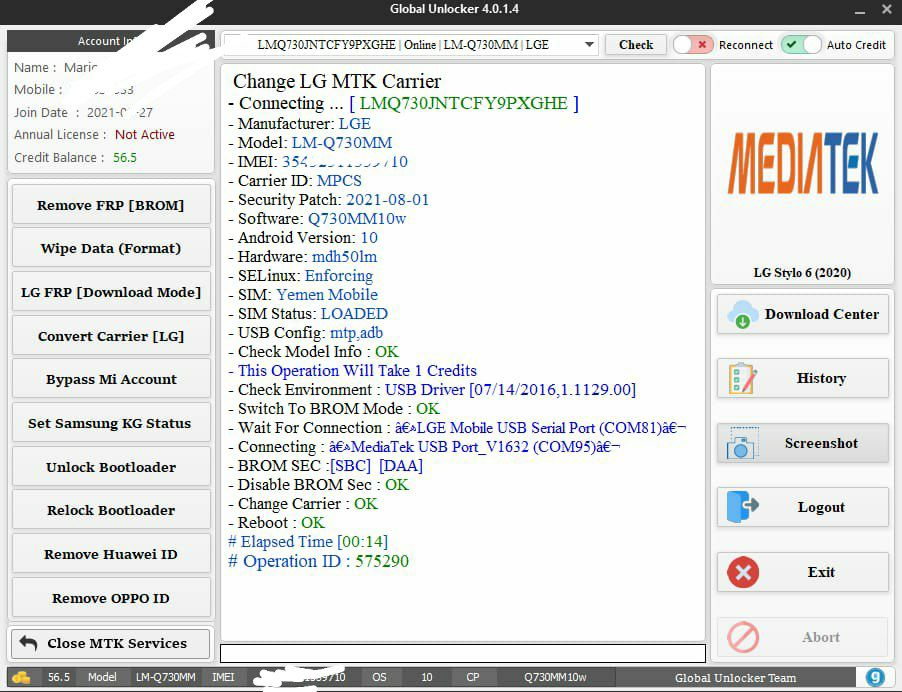Click the back arrow on Close MTK Services
The image size is (902, 692).
tap(28, 643)
